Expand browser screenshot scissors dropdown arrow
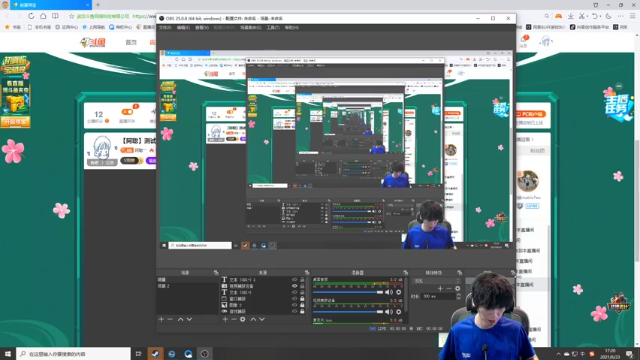The height and width of the screenshot is (360, 640). pos(587,16)
